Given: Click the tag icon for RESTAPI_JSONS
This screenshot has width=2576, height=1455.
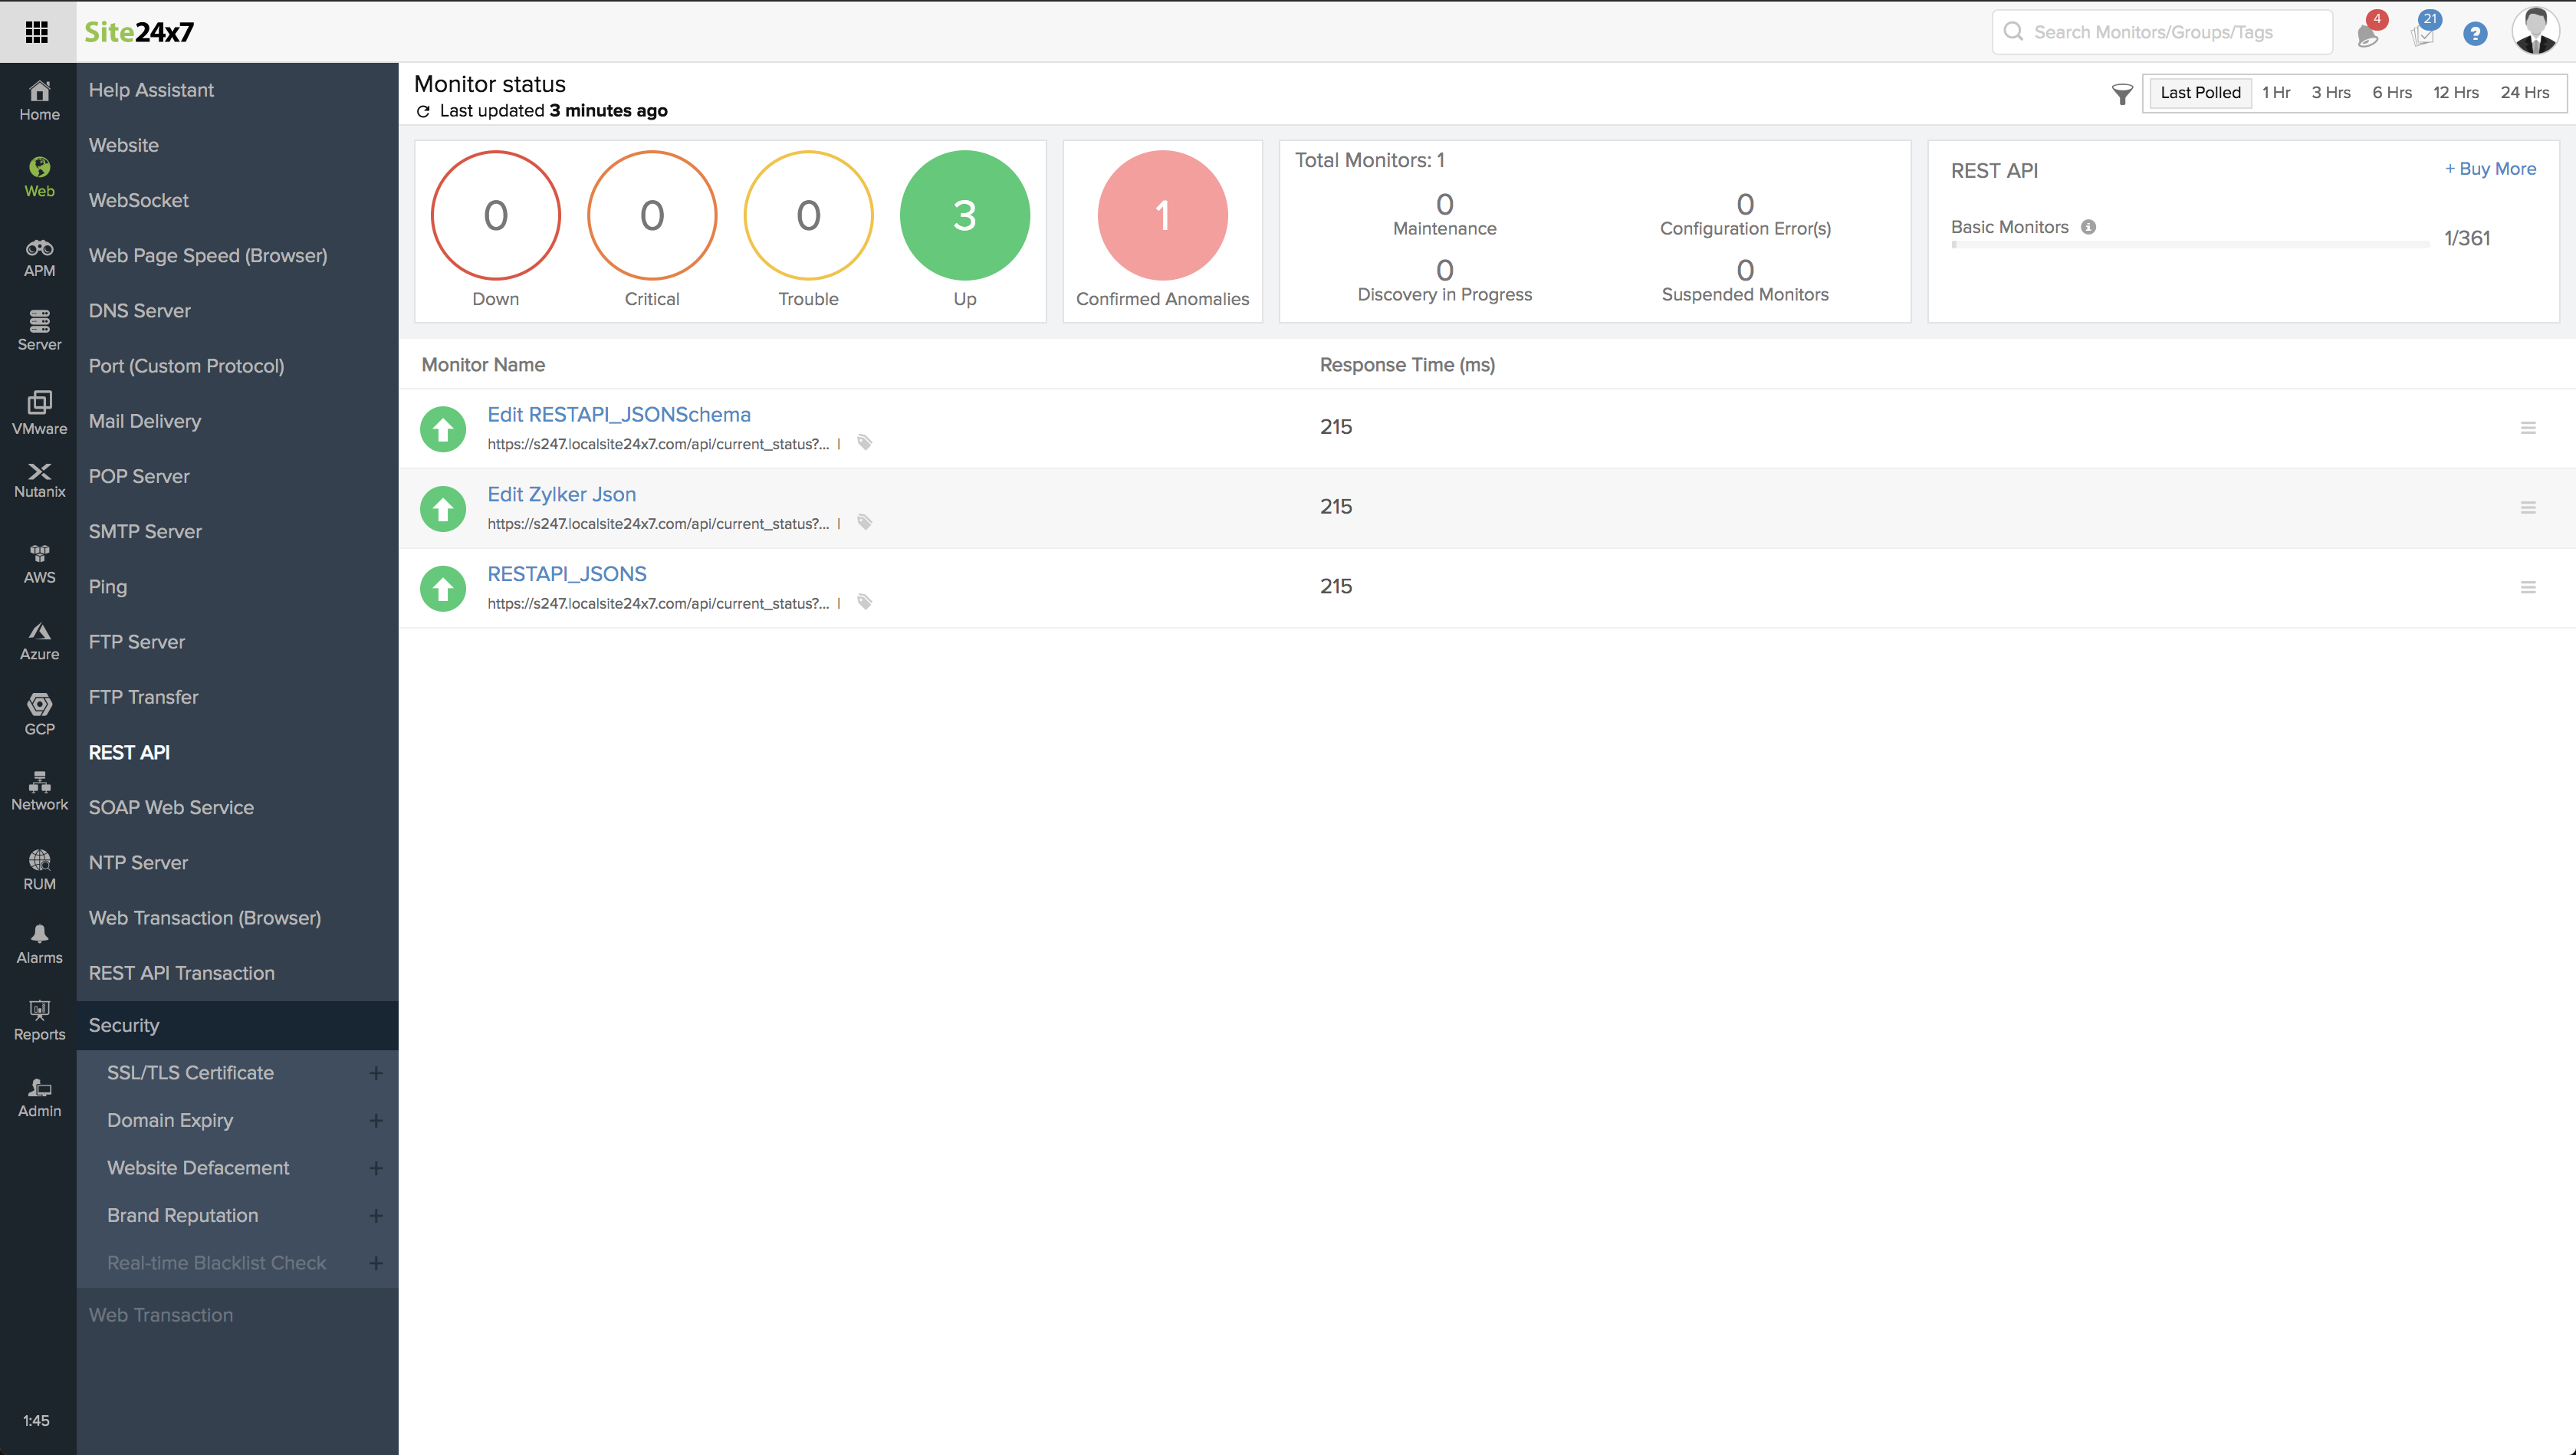Looking at the screenshot, I should [x=865, y=602].
